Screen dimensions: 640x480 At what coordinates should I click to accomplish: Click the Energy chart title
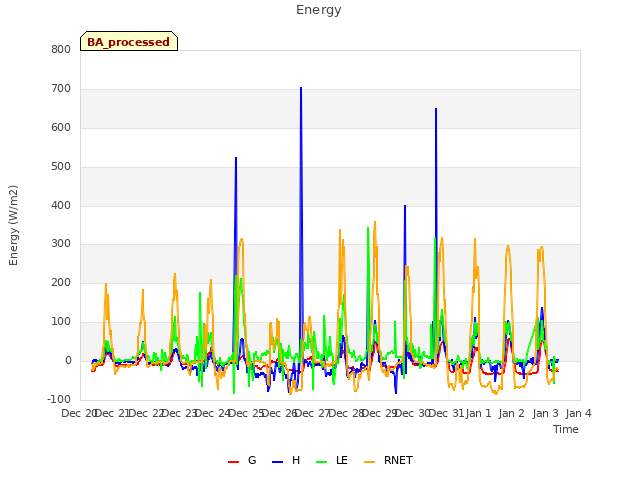tap(319, 10)
